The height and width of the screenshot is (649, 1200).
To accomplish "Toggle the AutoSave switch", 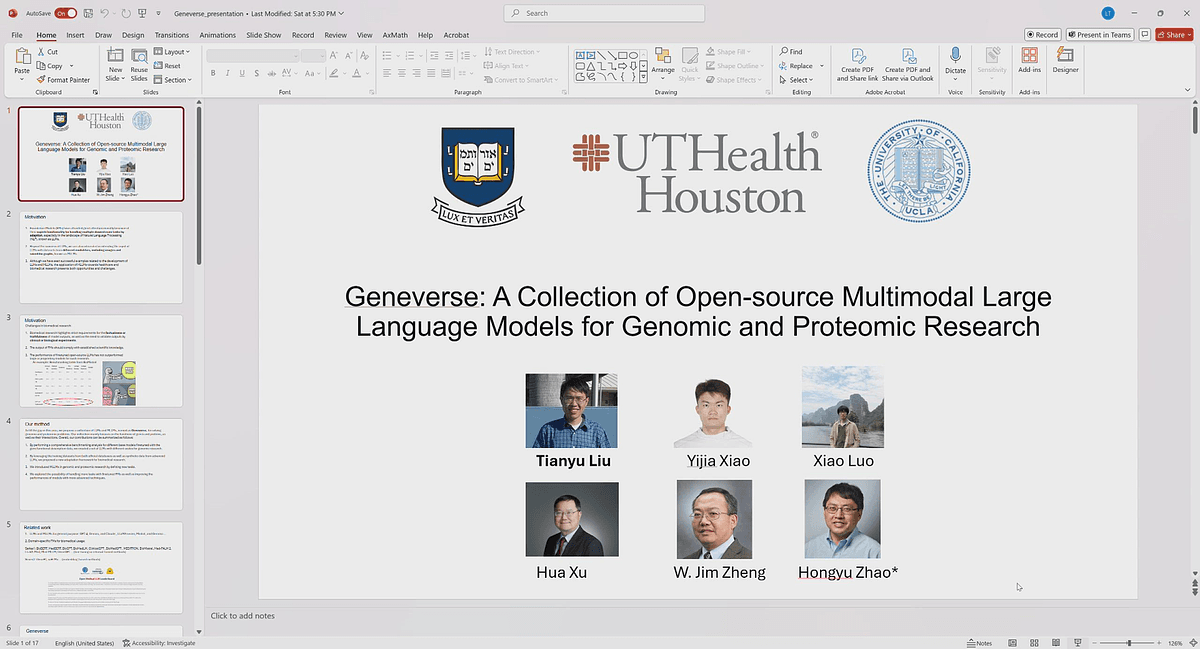I will pos(65,13).
